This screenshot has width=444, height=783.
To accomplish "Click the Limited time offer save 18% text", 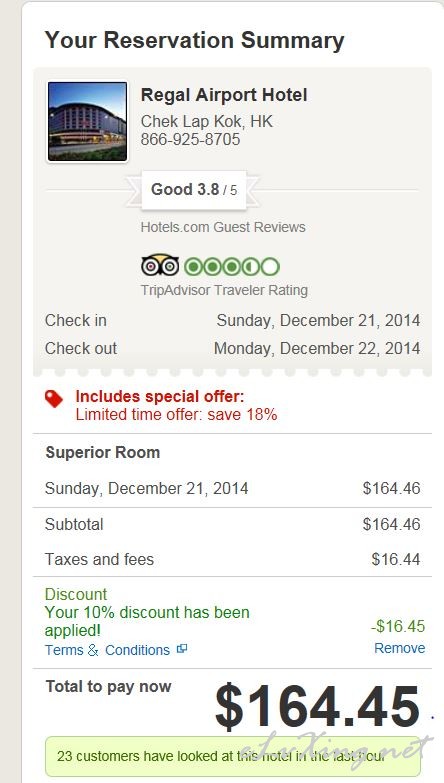I will point(176,414).
